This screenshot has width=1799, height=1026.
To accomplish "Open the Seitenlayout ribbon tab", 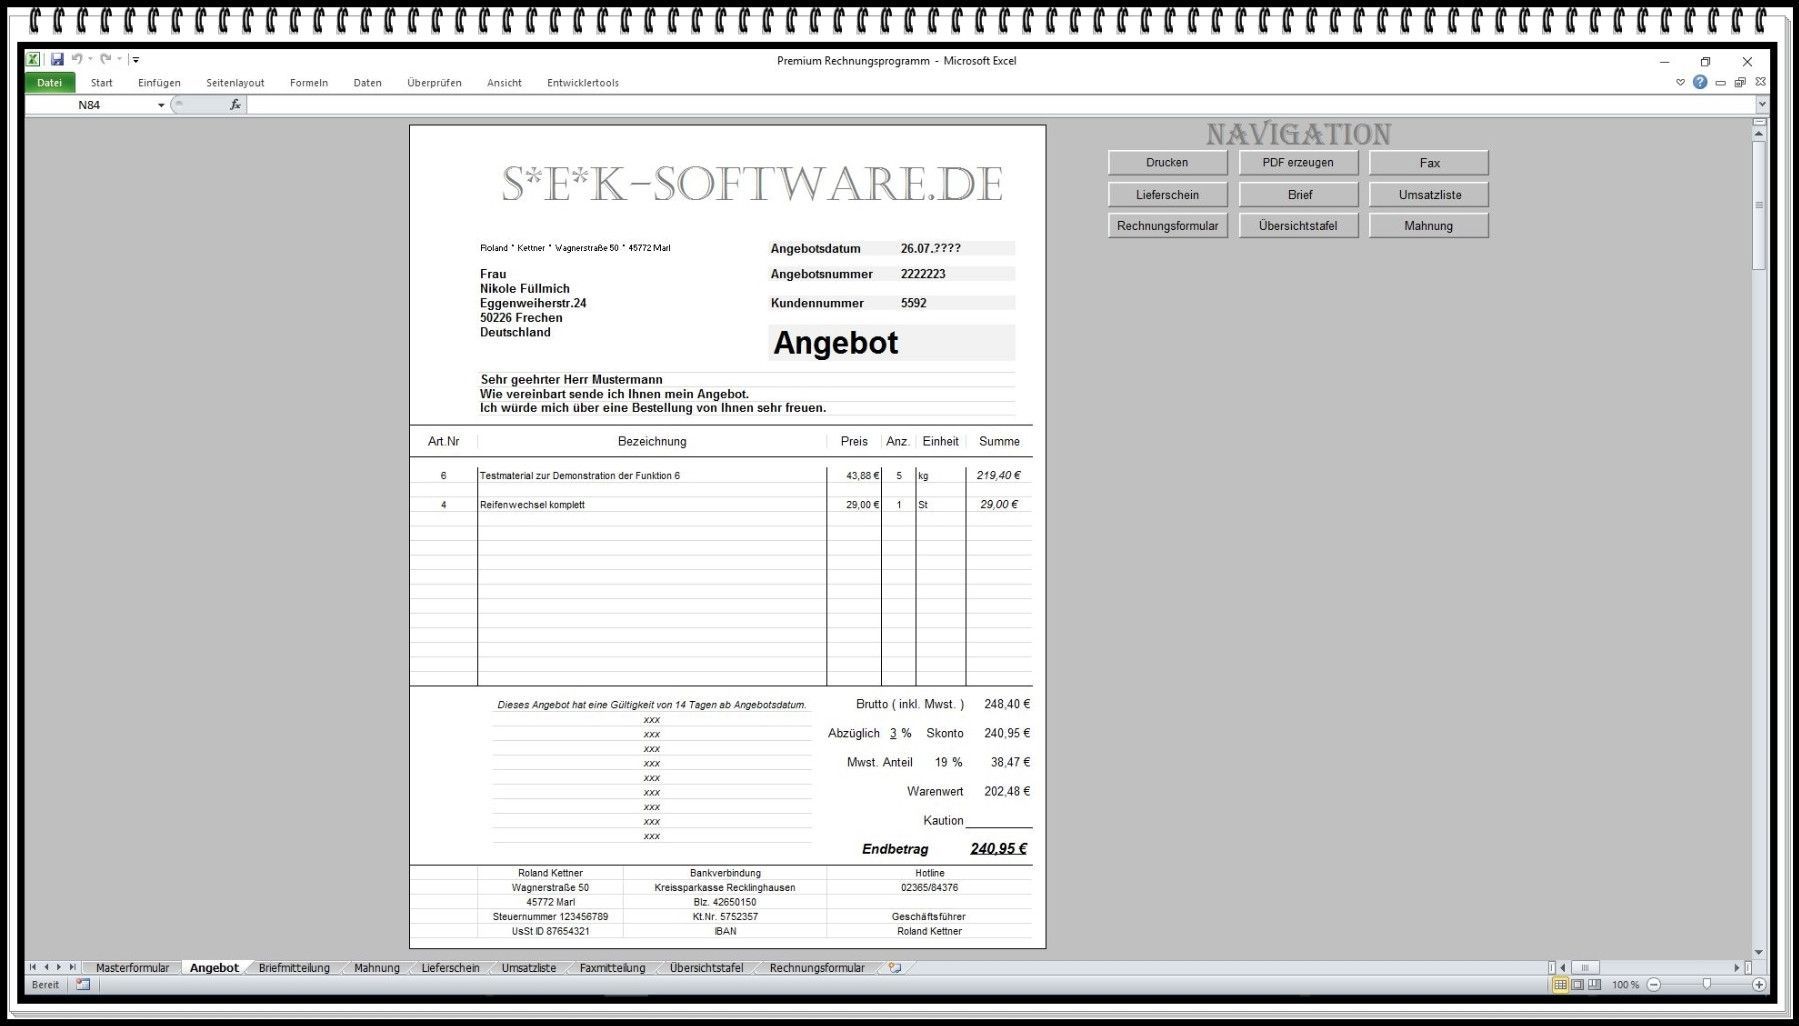I will pyautogui.click(x=235, y=83).
